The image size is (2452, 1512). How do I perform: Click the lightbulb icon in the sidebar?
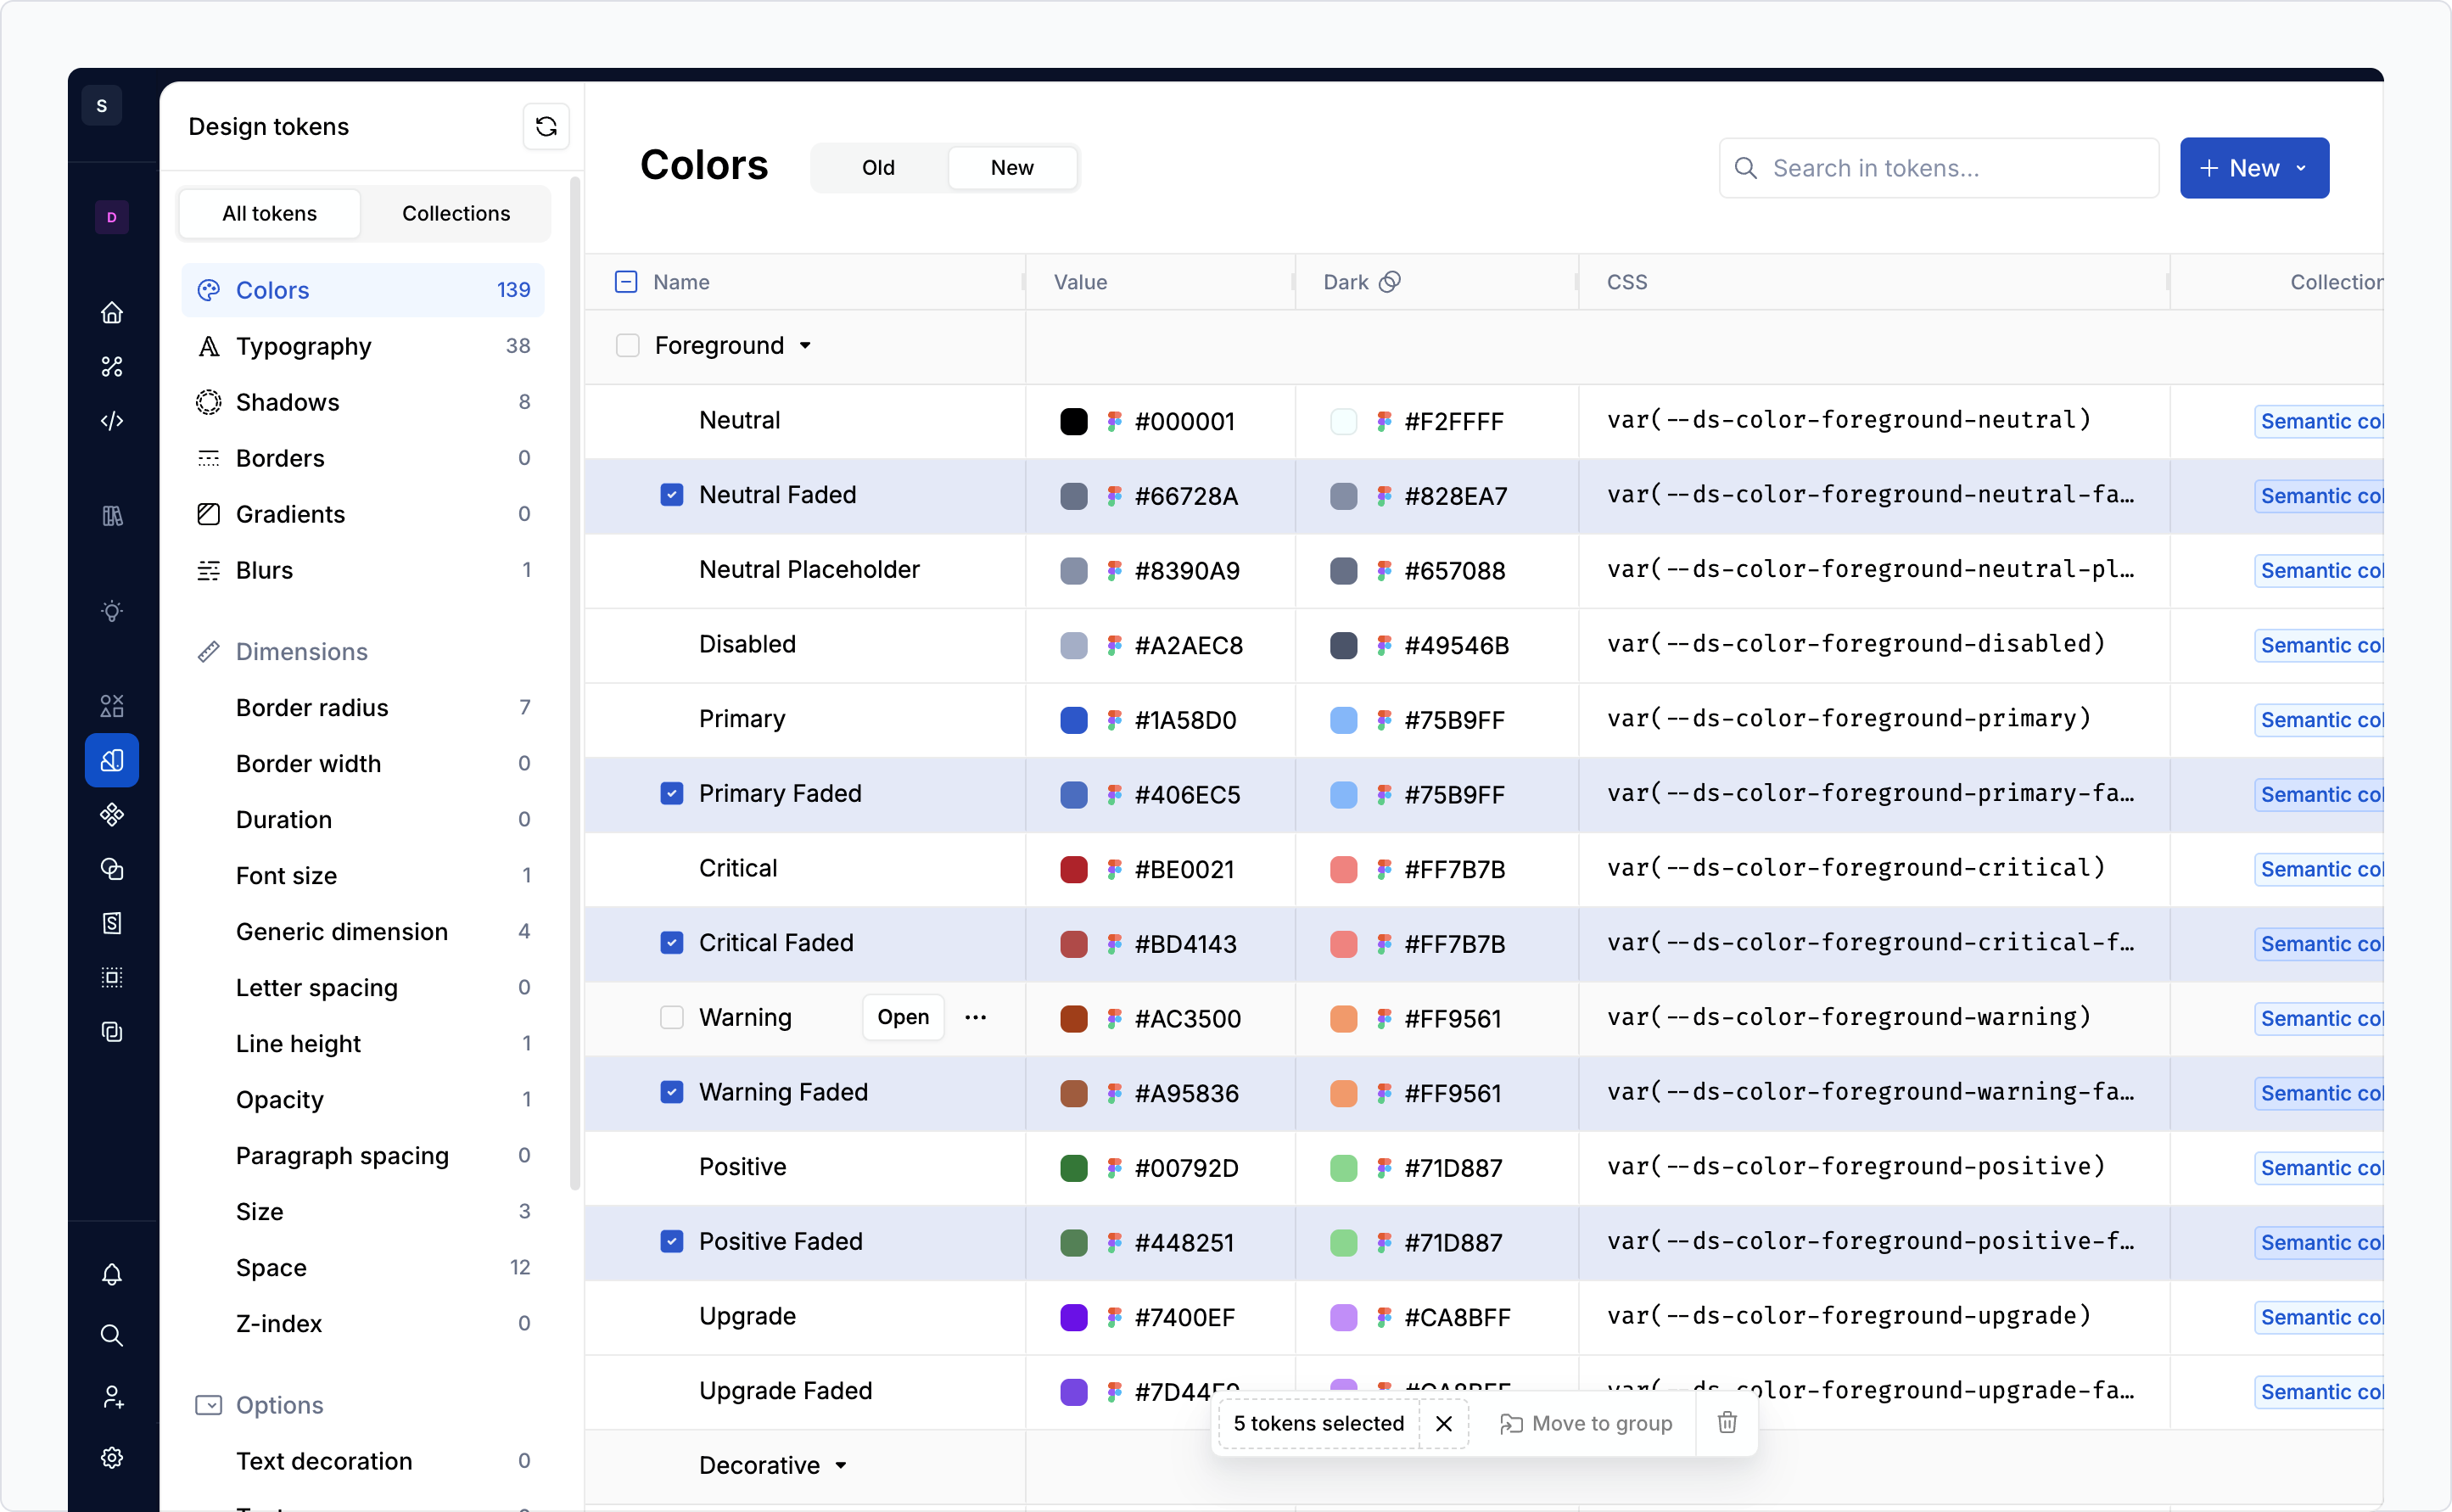click(112, 610)
